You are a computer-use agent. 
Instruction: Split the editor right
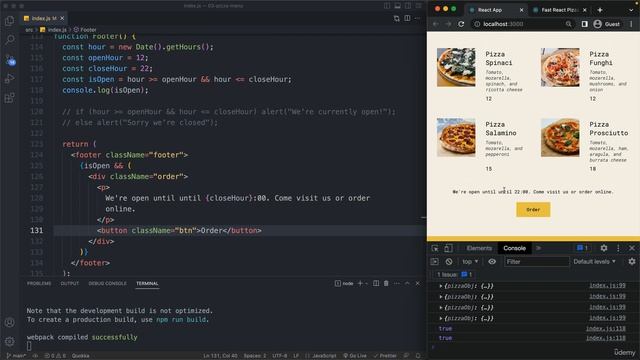click(x=407, y=18)
